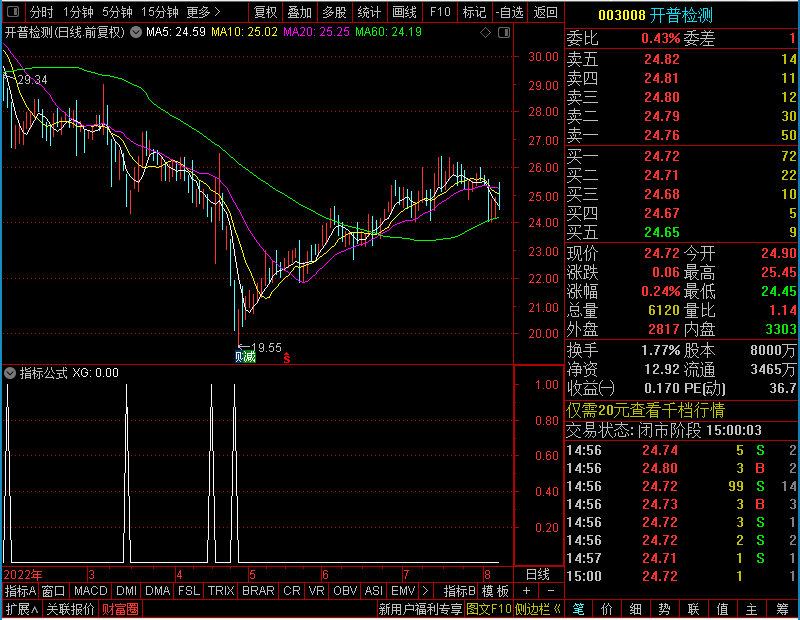Open 新用户福利专享 promotion
This screenshot has height=620, width=800.
(420, 609)
